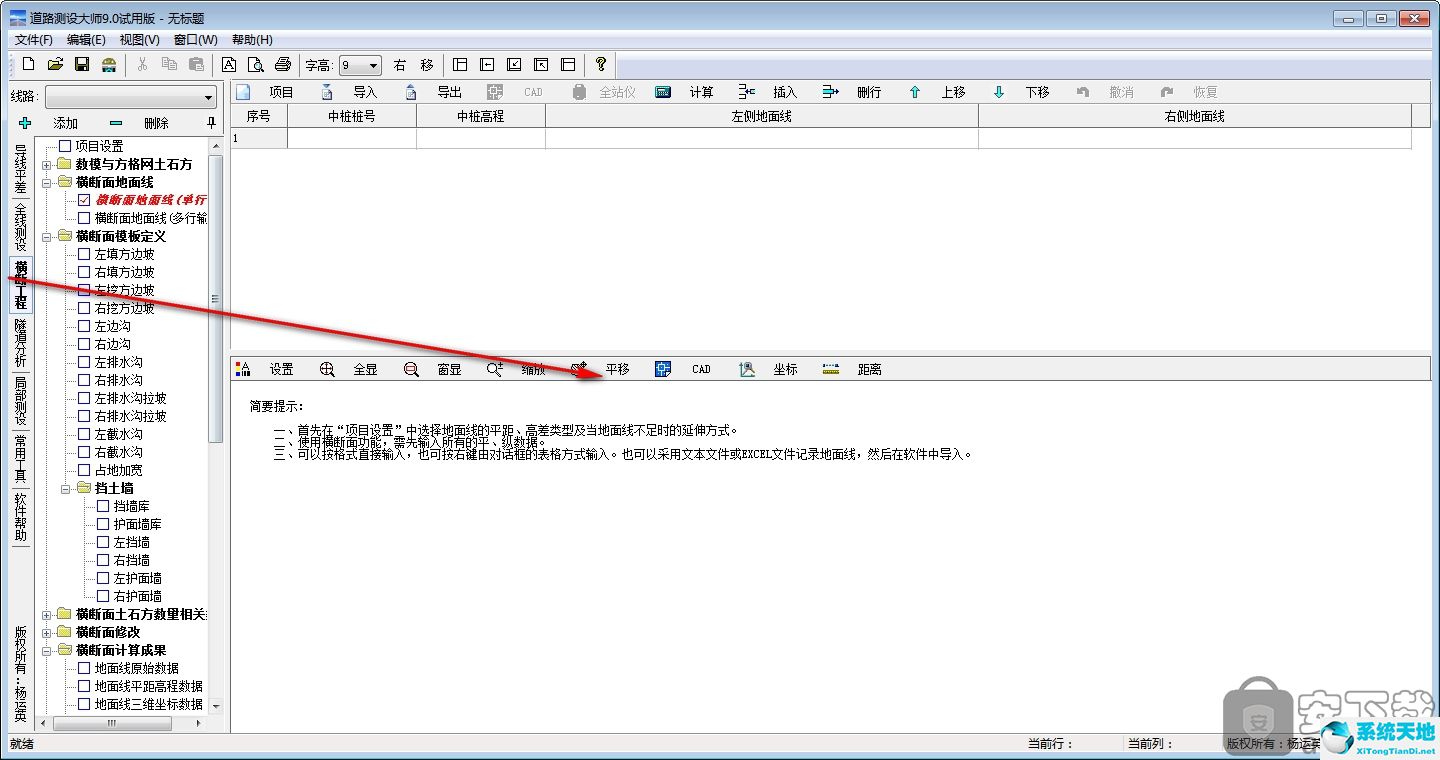This screenshot has width=1440, height=760.
Task: Collapse 横断面地面线 tree node
Action: point(47,182)
